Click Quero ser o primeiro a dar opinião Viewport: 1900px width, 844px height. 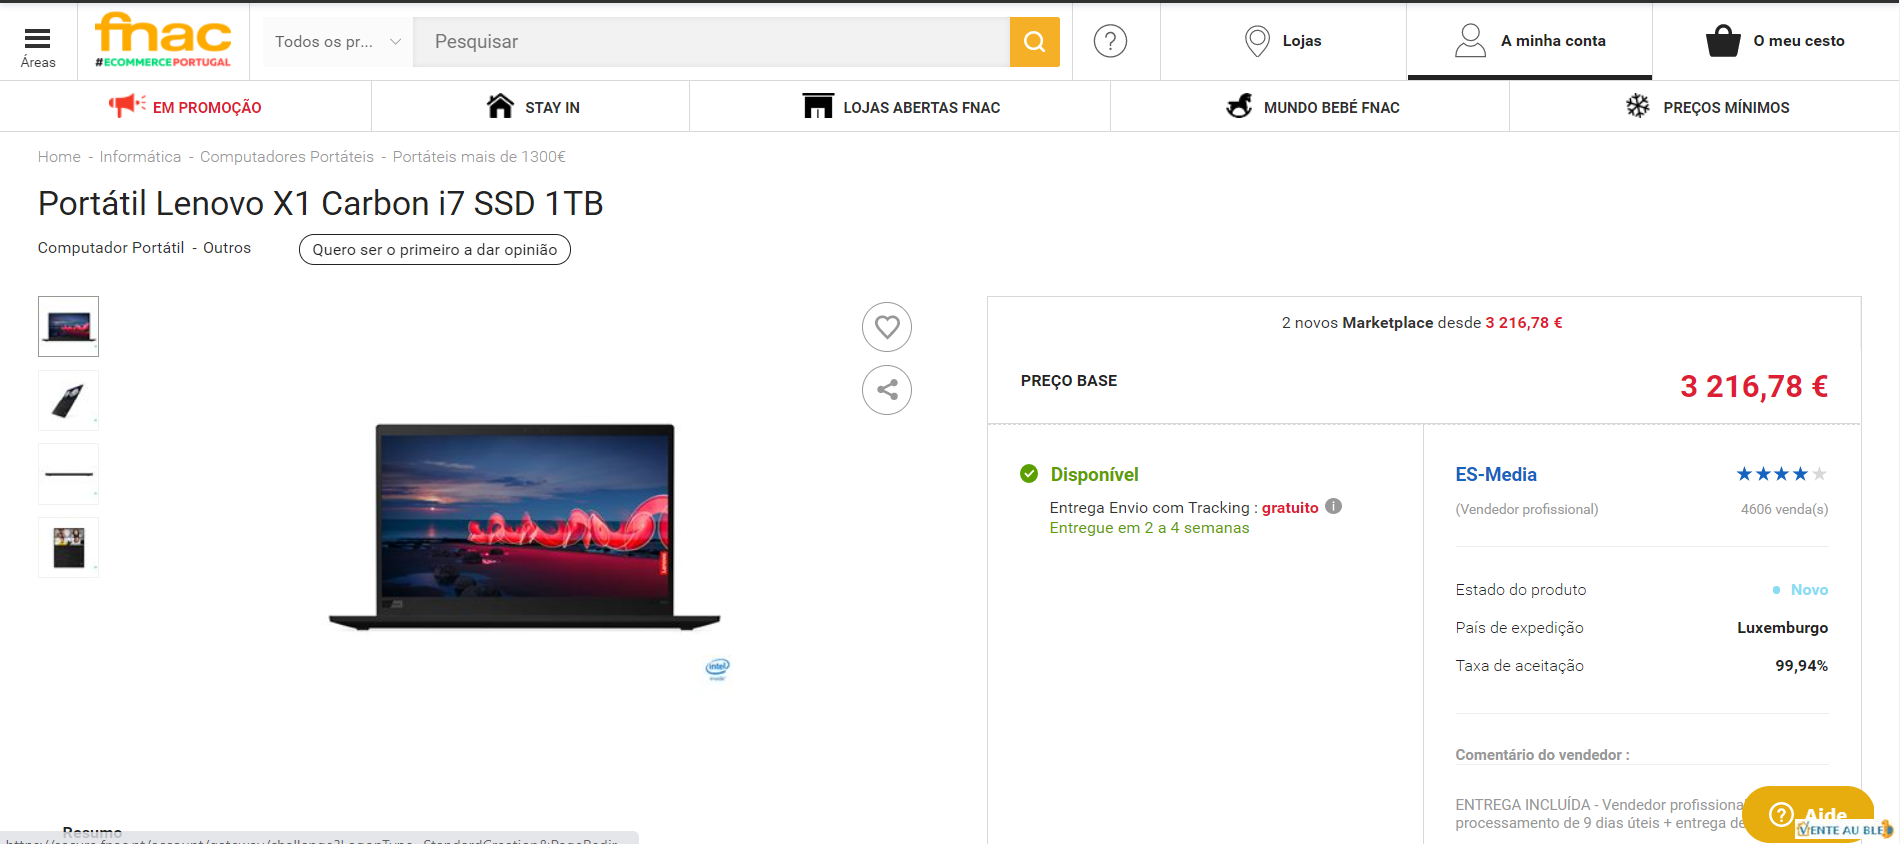(x=435, y=250)
